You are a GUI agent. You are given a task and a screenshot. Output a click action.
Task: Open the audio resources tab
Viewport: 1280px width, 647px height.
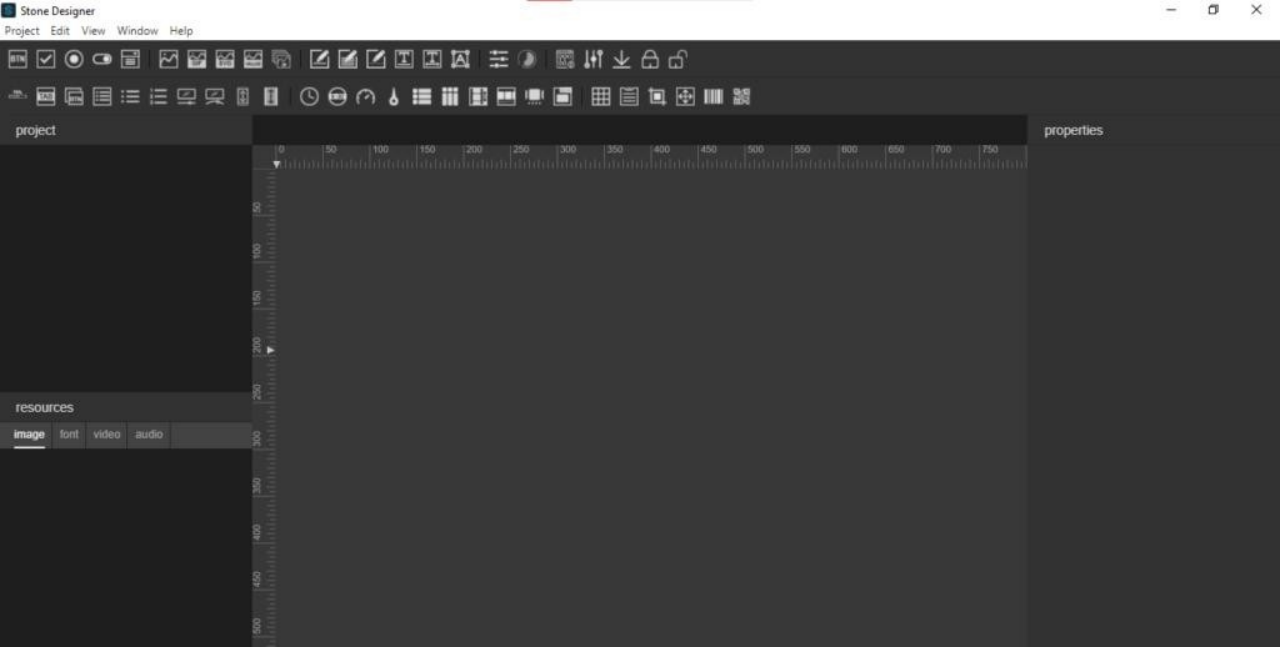(149, 434)
